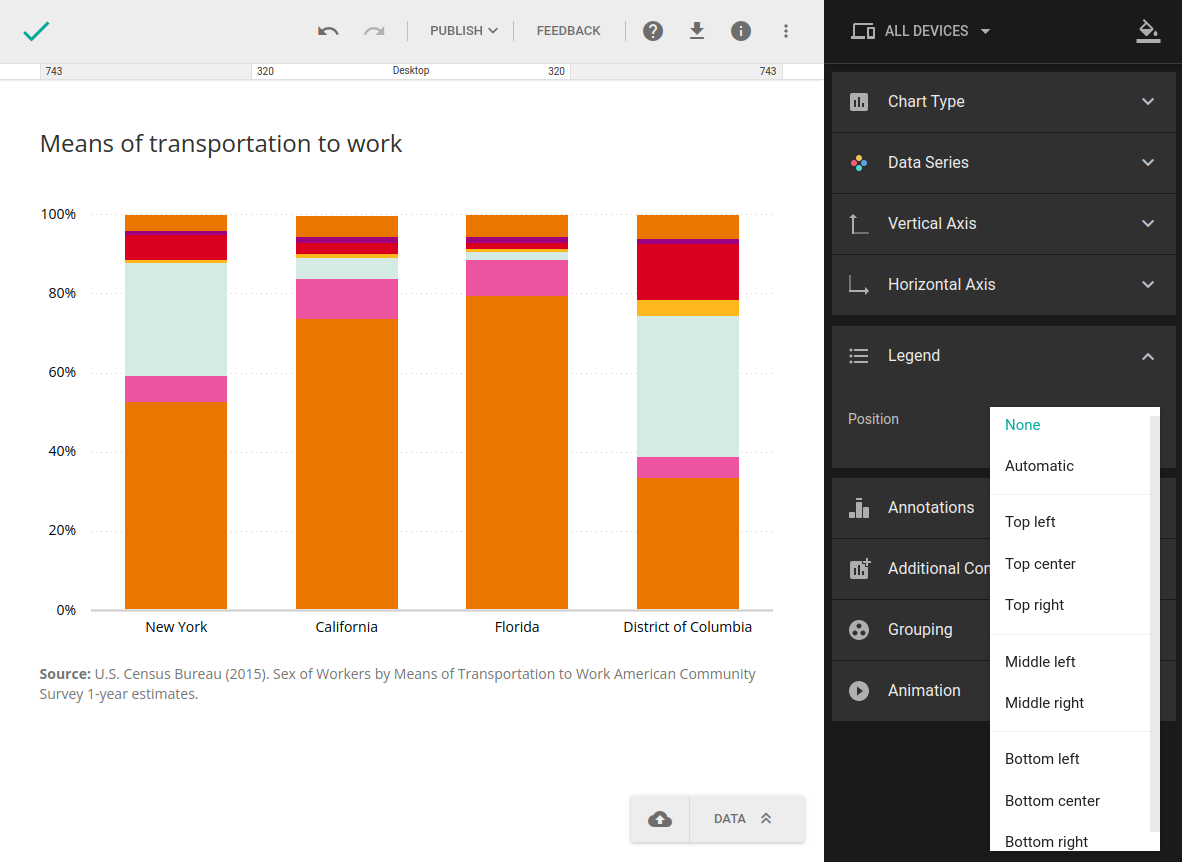The height and width of the screenshot is (862, 1182).
Task: Click the redo arrow icon
Action: (x=374, y=31)
